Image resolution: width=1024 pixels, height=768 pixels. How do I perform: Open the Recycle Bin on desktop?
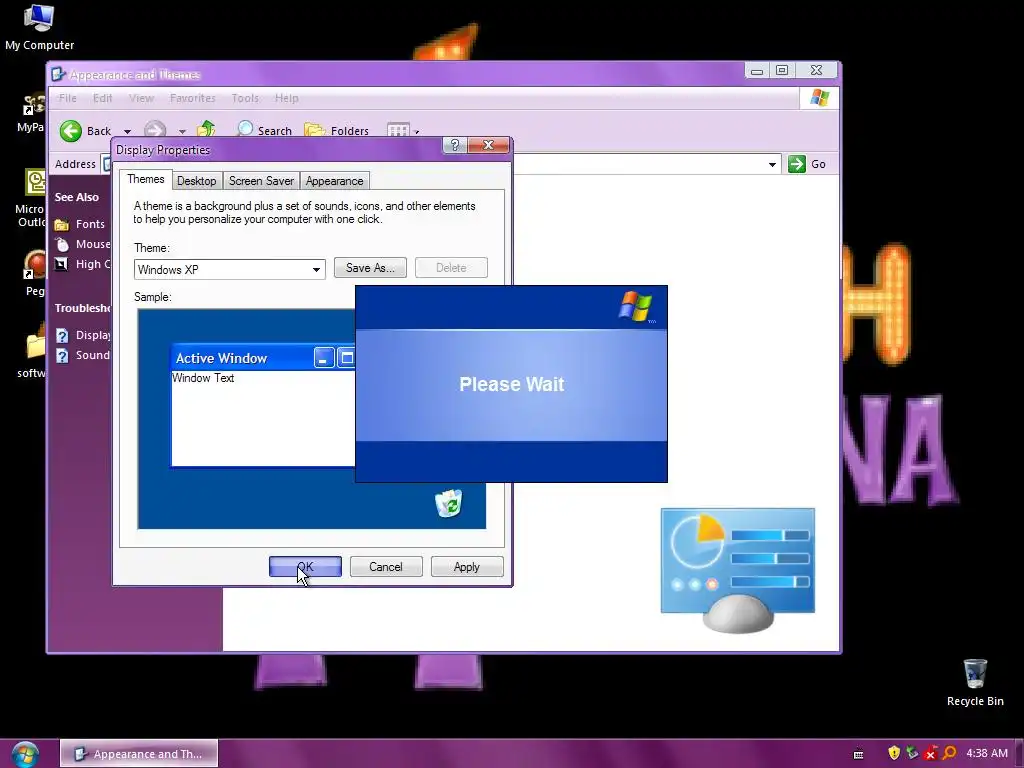[975, 683]
